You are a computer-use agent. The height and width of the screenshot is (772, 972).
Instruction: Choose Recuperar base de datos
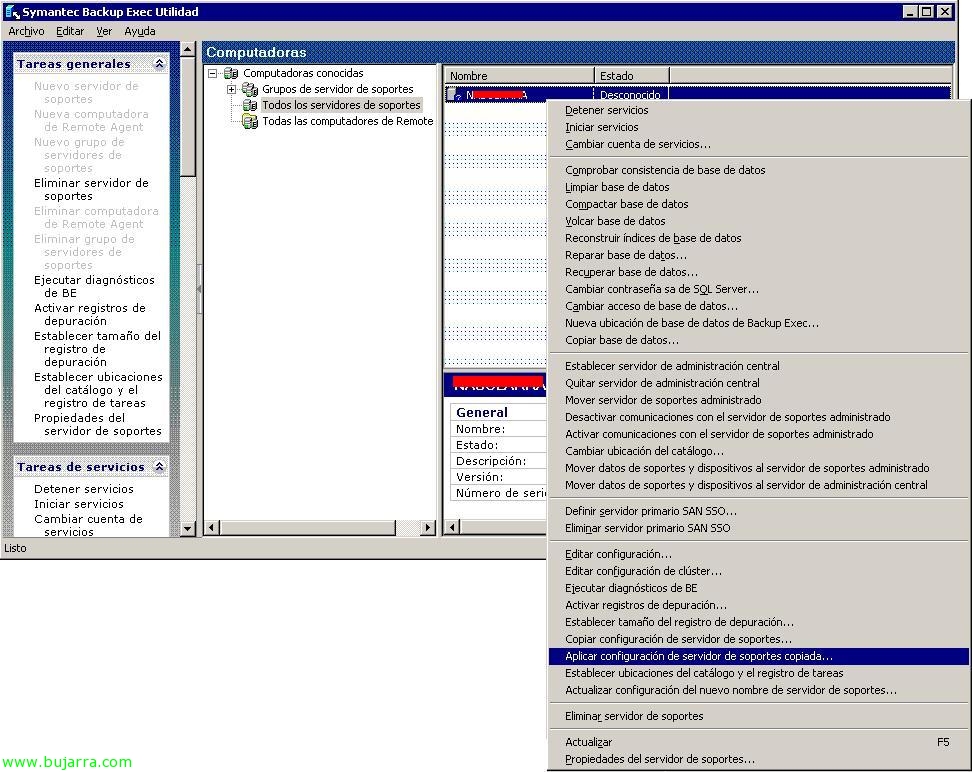[x=759, y=272]
